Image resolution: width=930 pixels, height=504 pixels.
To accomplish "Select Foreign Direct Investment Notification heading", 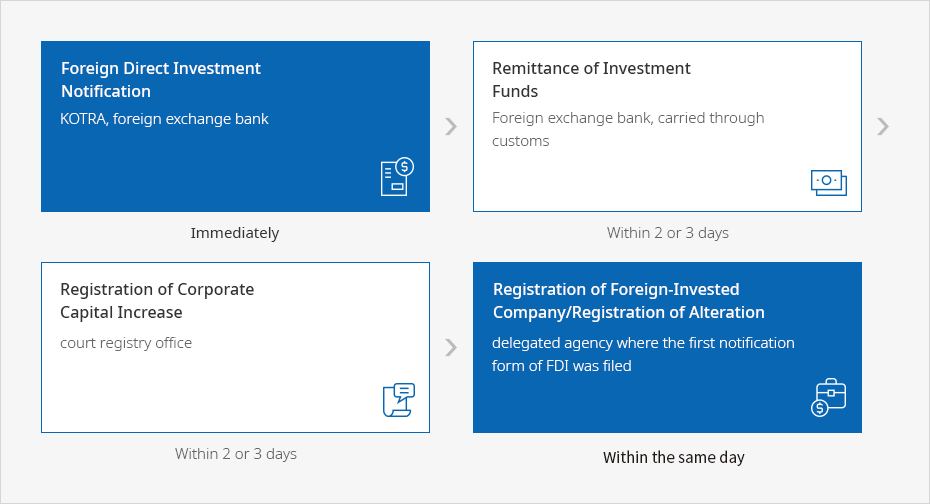I will click(x=161, y=79).
